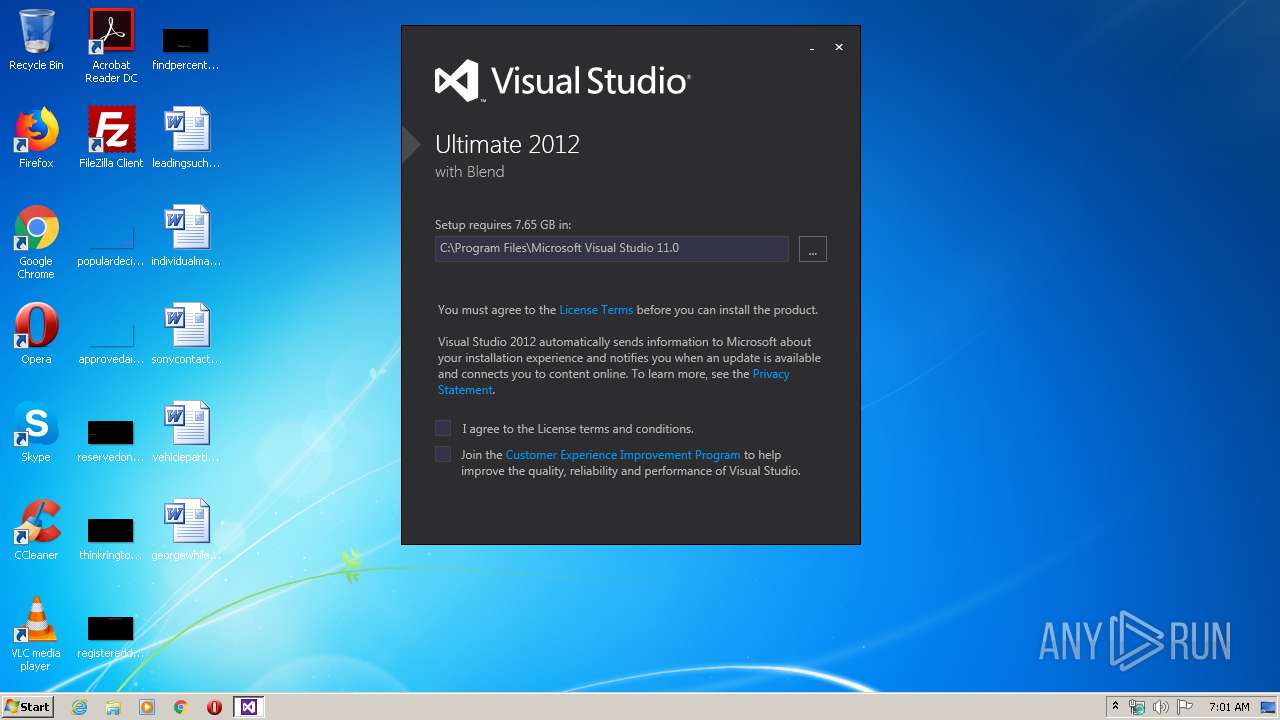
Task: Click the install path input field
Action: [612, 248]
